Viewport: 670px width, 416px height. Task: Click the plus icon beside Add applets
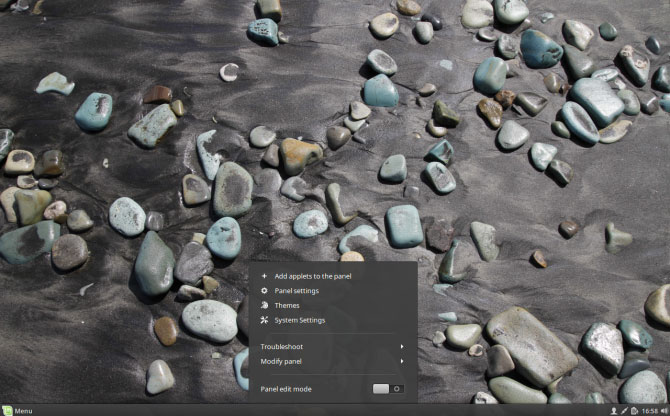tap(264, 276)
